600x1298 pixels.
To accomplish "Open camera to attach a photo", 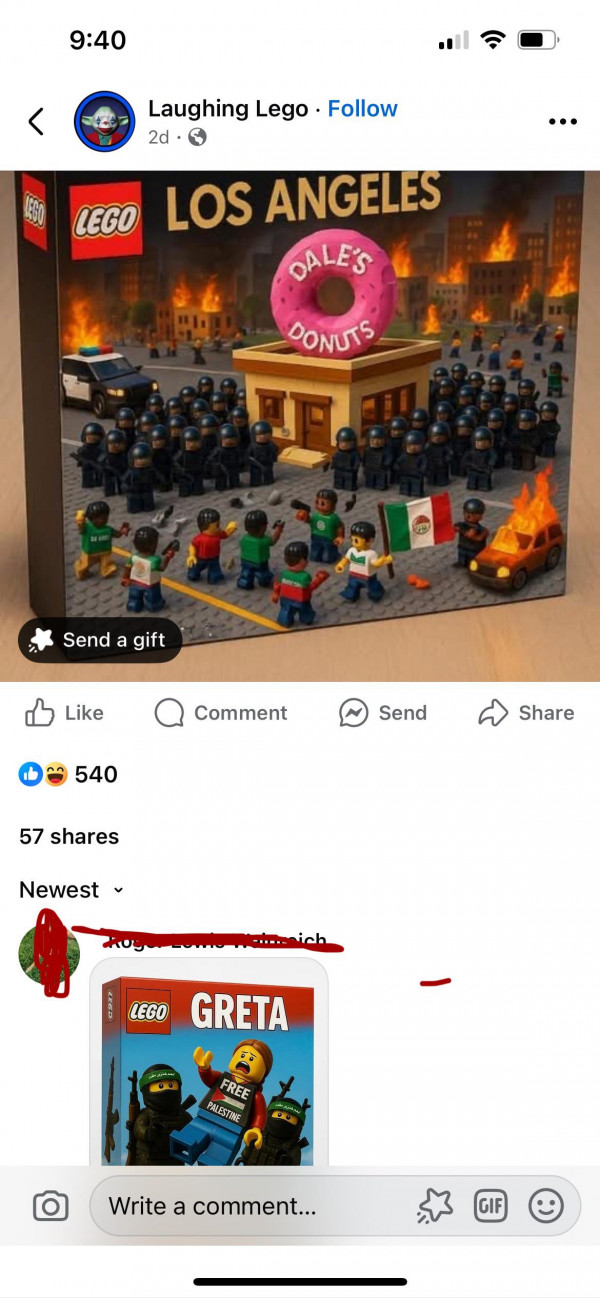I will [x=50, y=1206].
